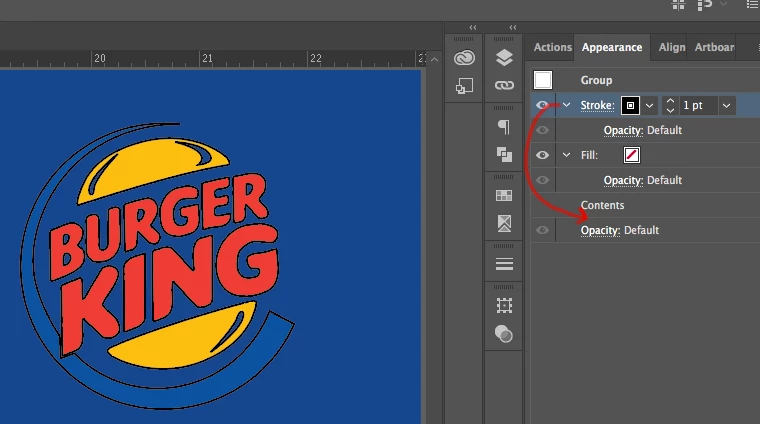Click the white Group thumbnail swatch
Image resolution: width=760 pixels, height=424 pixels.
point(543,80)
